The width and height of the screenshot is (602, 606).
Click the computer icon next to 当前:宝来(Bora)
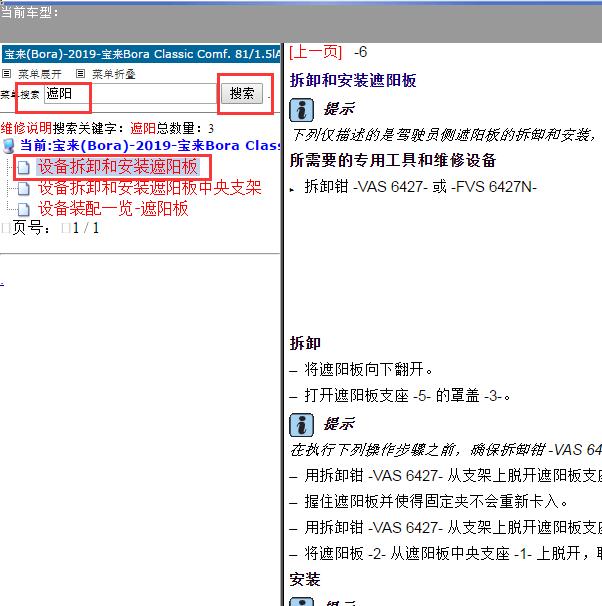pos(9,146)
